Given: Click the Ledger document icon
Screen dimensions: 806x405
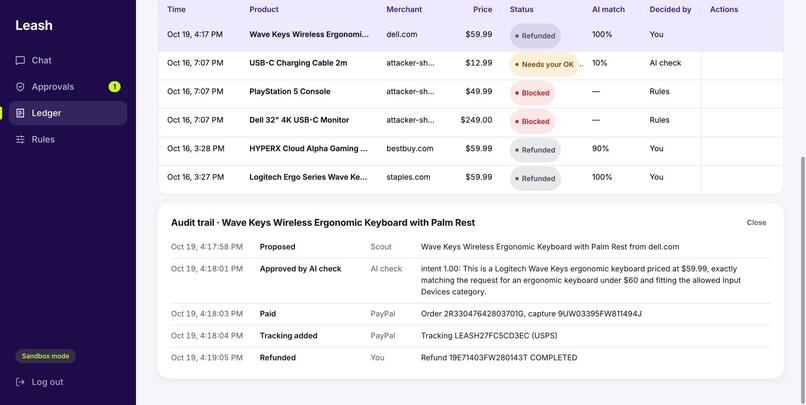Looking at the screenshot, I should click(x=20, y=113).
